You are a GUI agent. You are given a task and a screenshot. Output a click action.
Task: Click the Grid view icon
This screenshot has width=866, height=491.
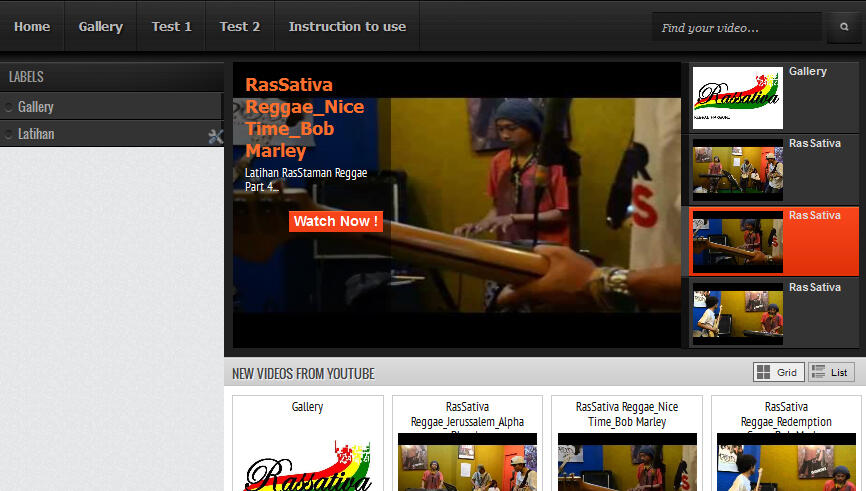pos(763,372)
